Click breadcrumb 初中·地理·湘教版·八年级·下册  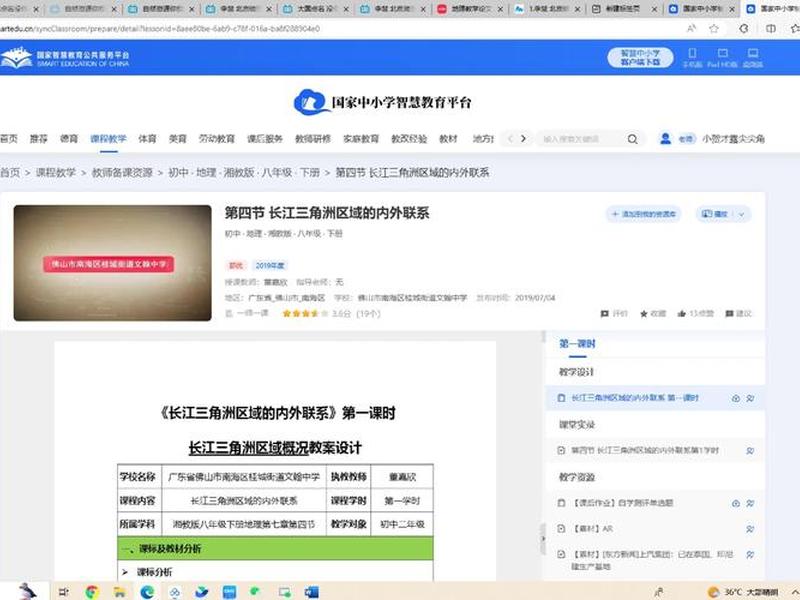pos(244,172)
